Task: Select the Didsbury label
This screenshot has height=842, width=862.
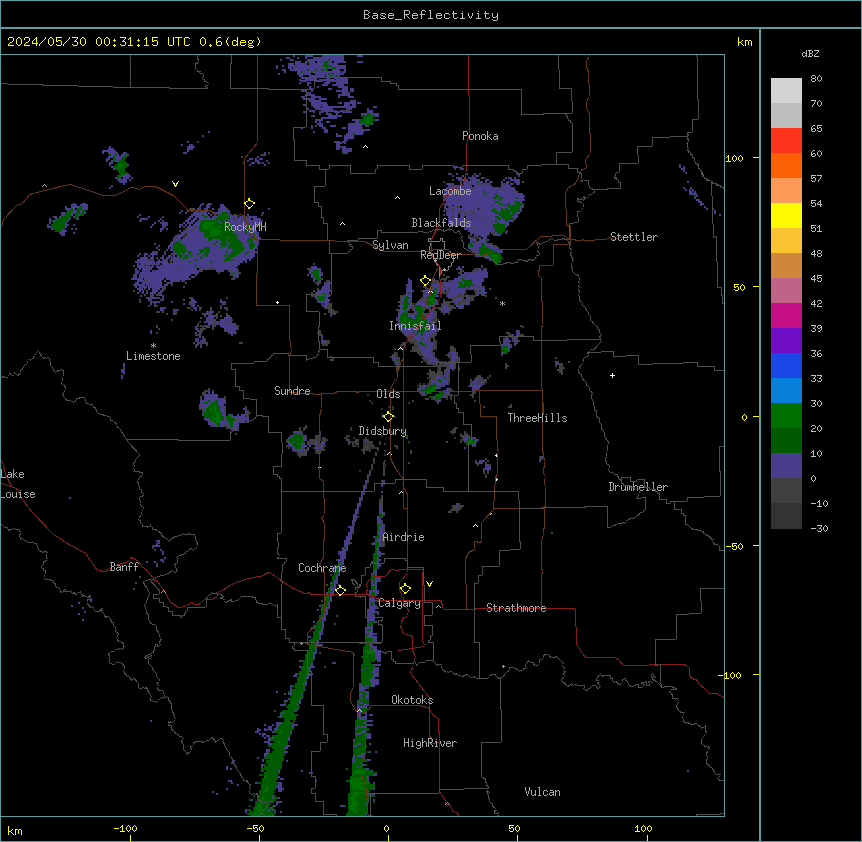Action: 383,431
